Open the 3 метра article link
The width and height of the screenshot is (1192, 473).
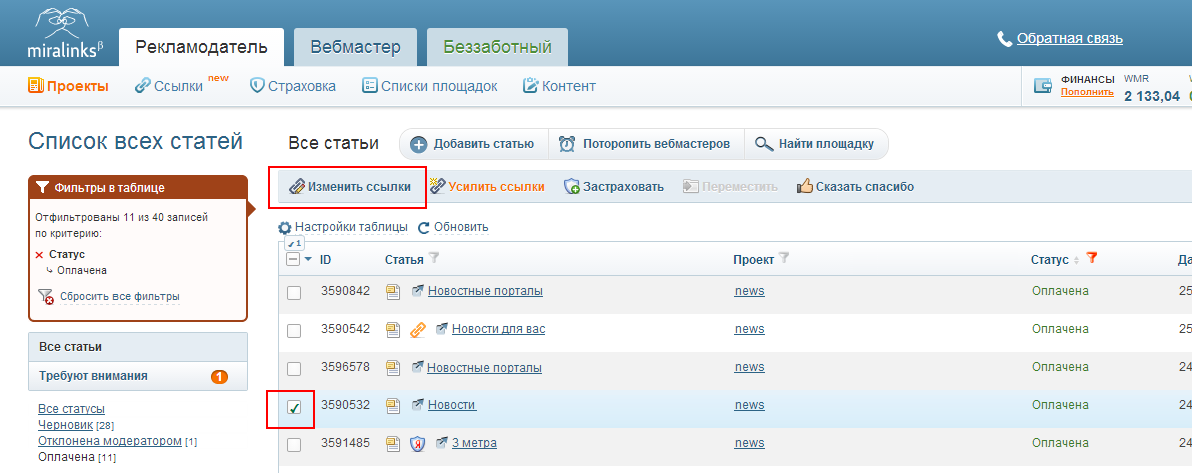[474, 443]
